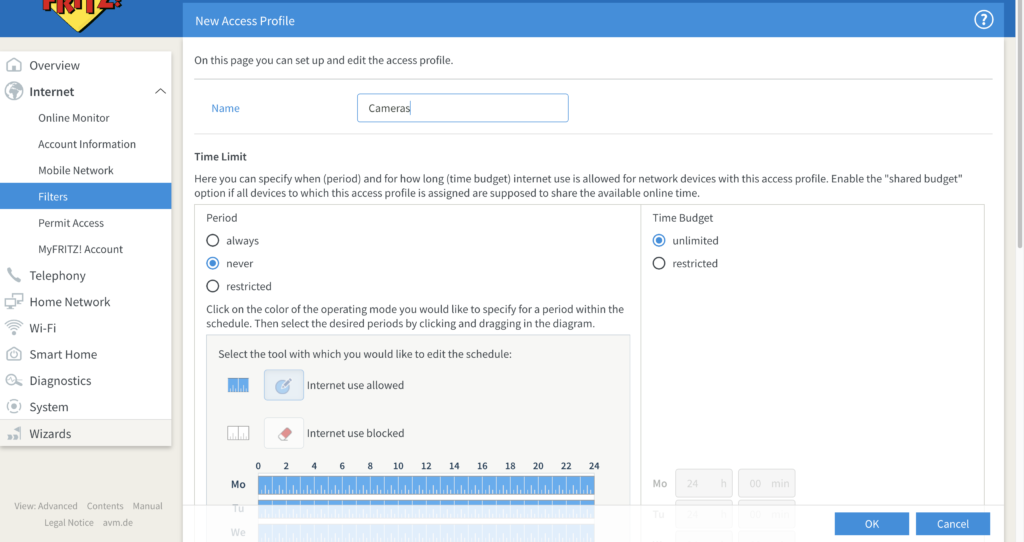Select the Internet use blocked eraser tool
The image size is (1024, 542).
[x=283, y=433]
